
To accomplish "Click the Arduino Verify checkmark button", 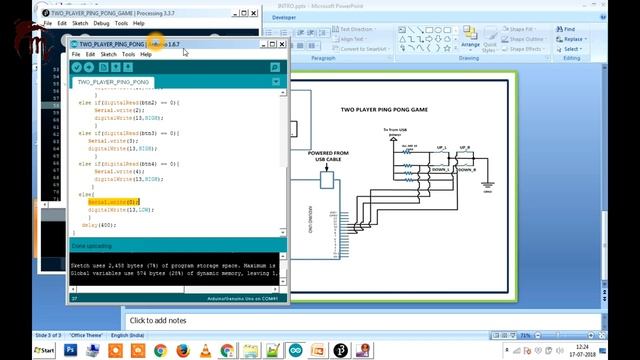I will click(77, 67).
